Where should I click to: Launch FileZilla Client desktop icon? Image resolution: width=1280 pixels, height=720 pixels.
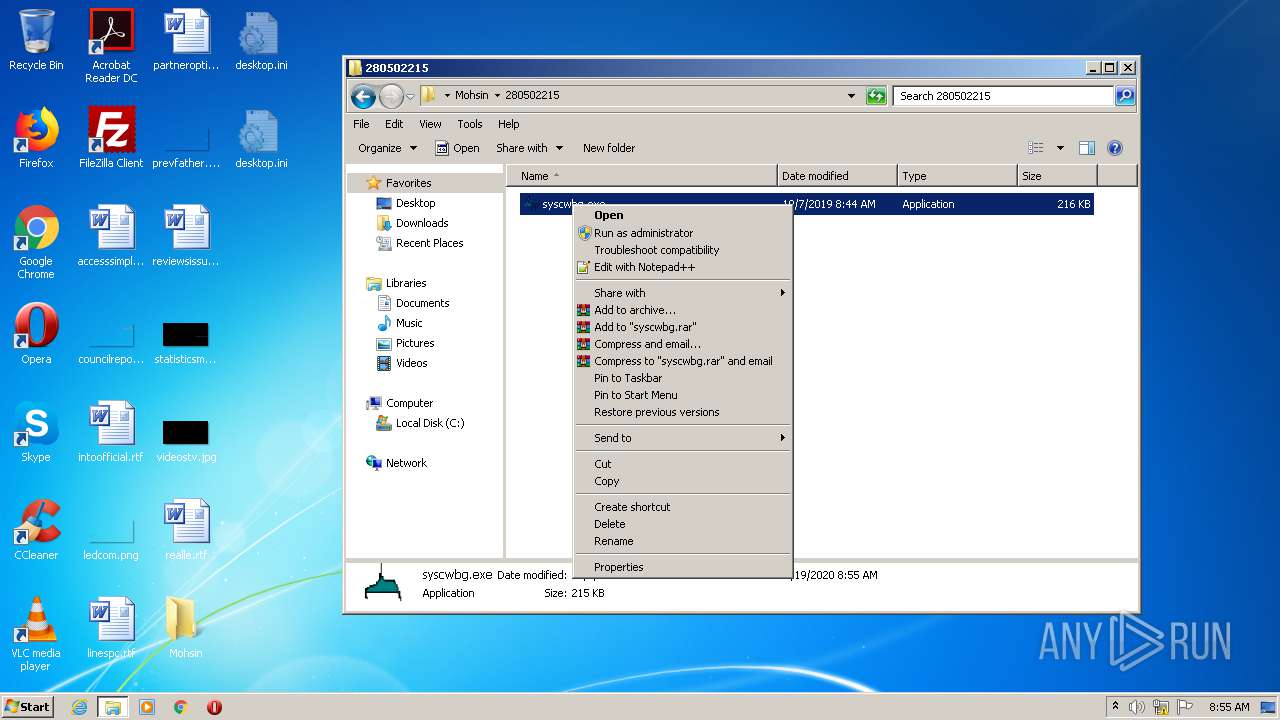coord(111,138)
